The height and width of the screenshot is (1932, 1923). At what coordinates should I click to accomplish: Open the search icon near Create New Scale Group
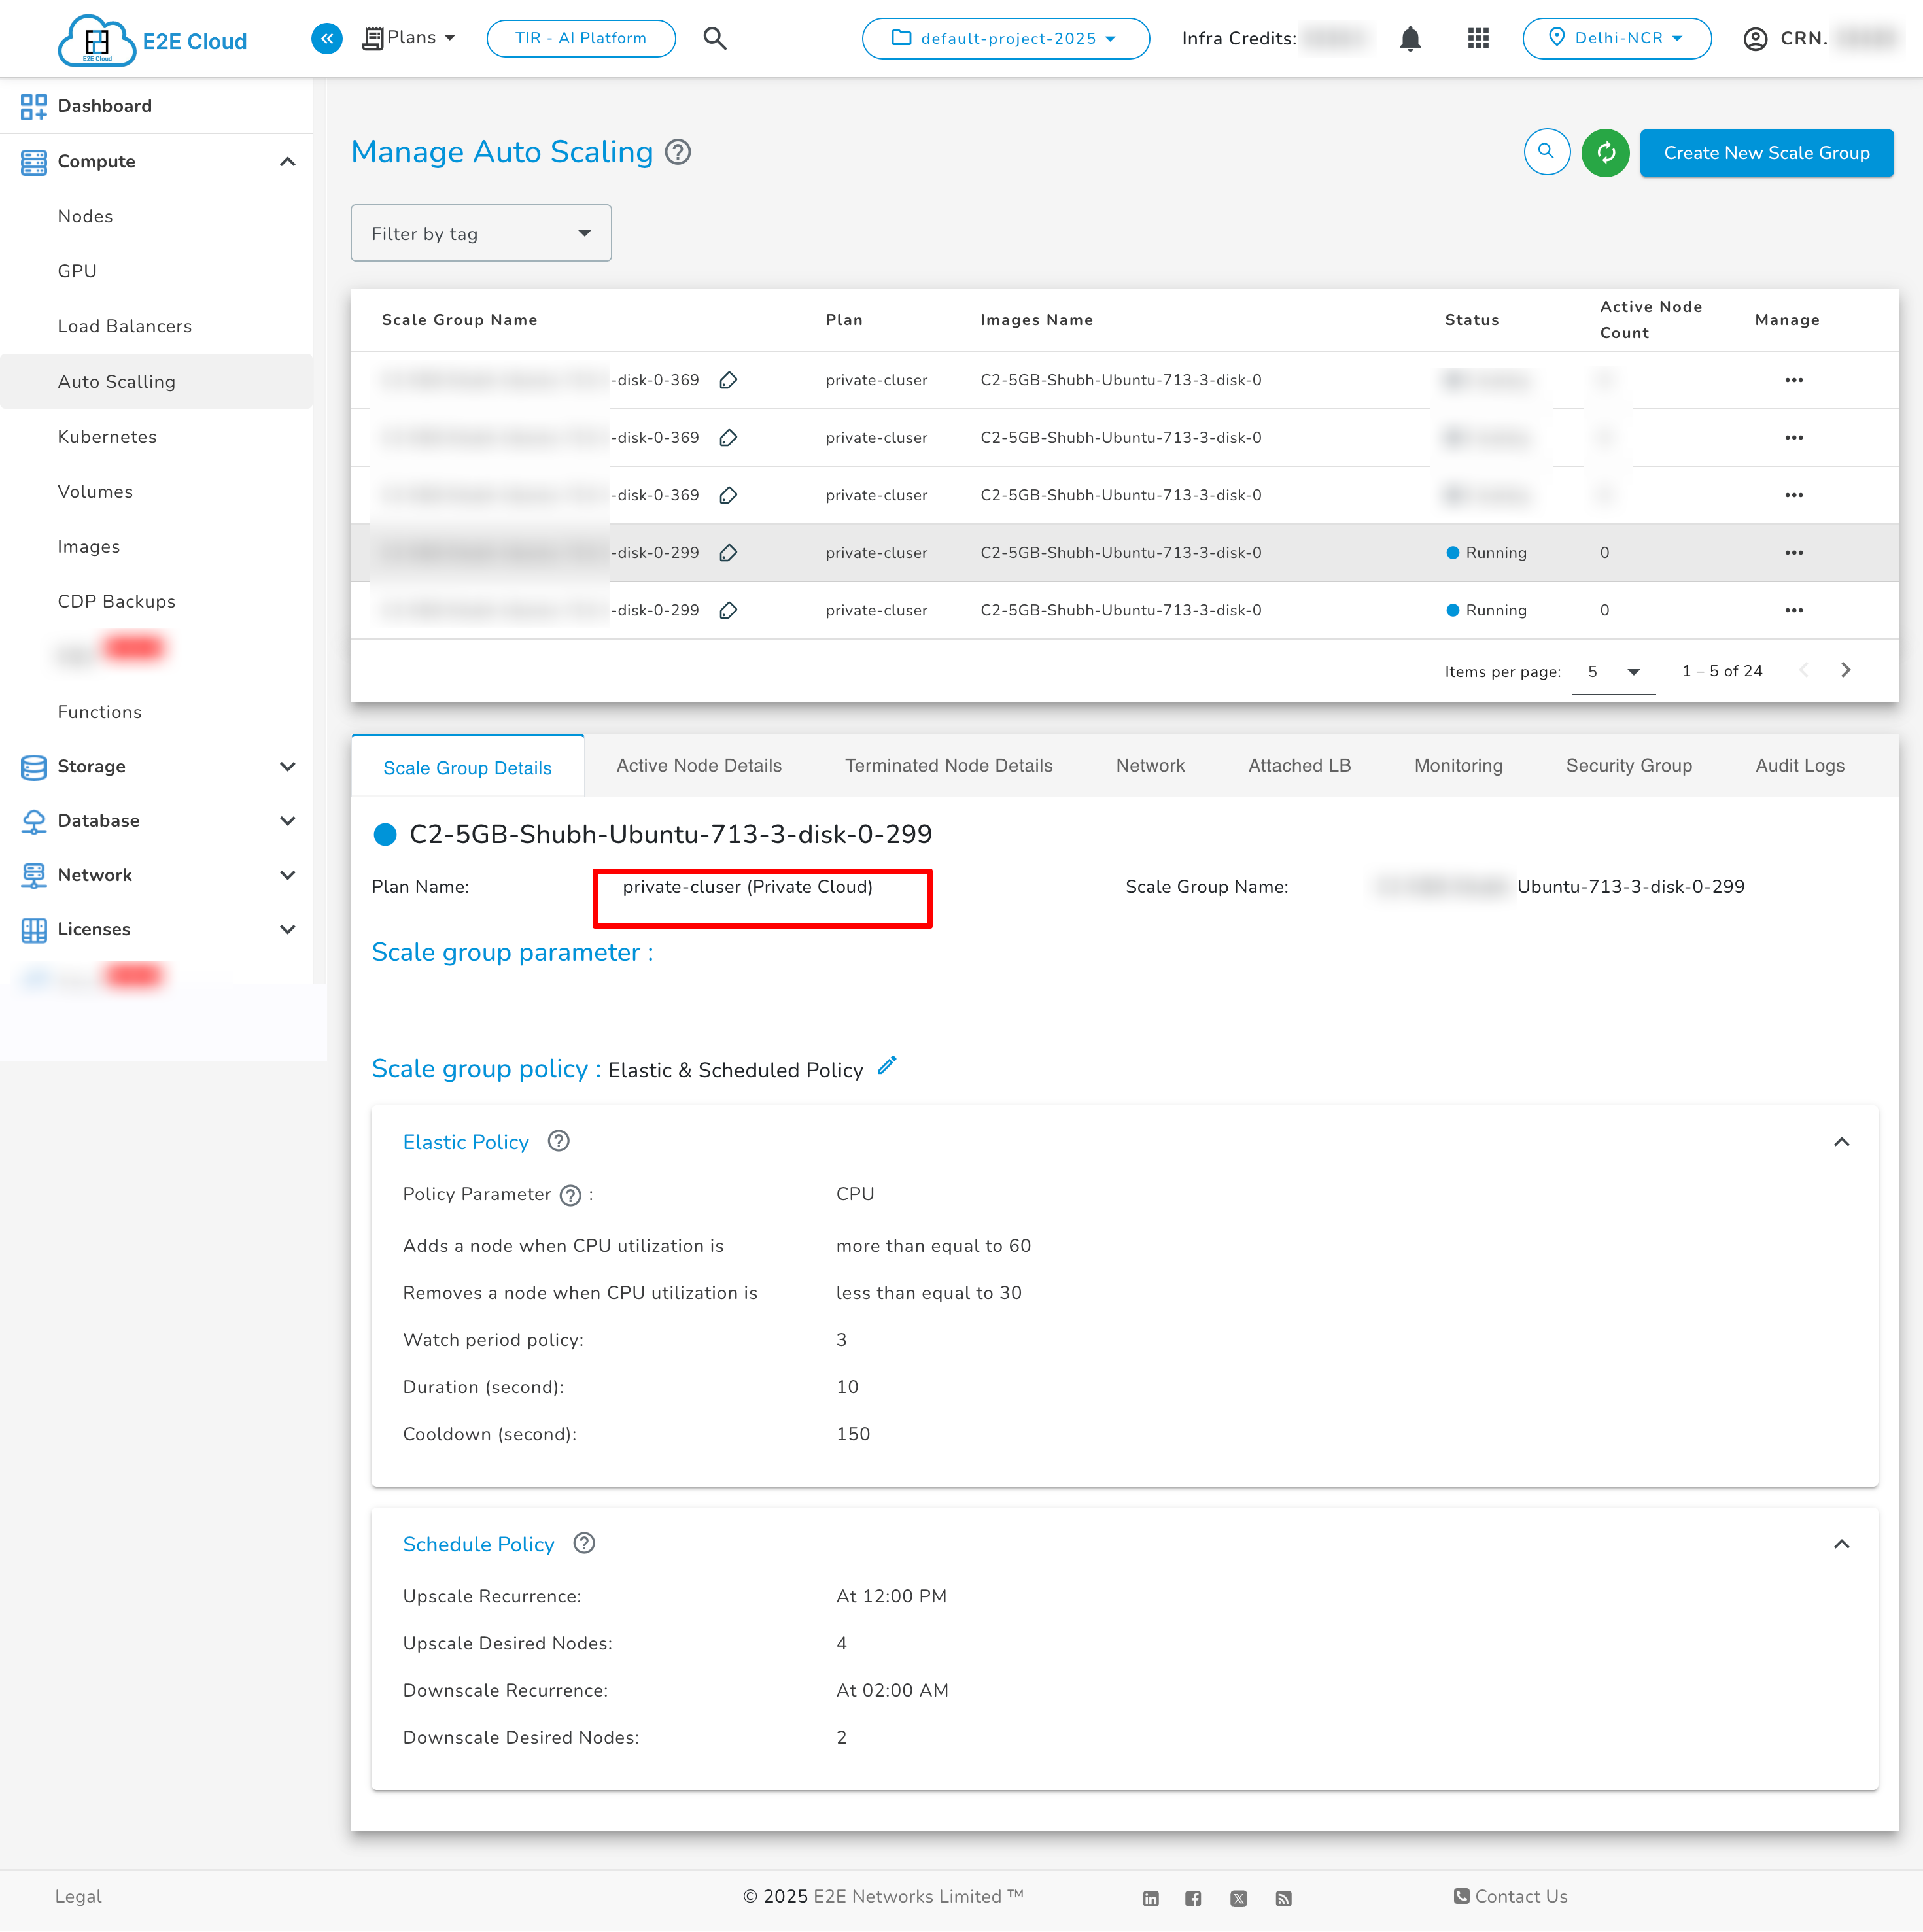point(1546,153)
